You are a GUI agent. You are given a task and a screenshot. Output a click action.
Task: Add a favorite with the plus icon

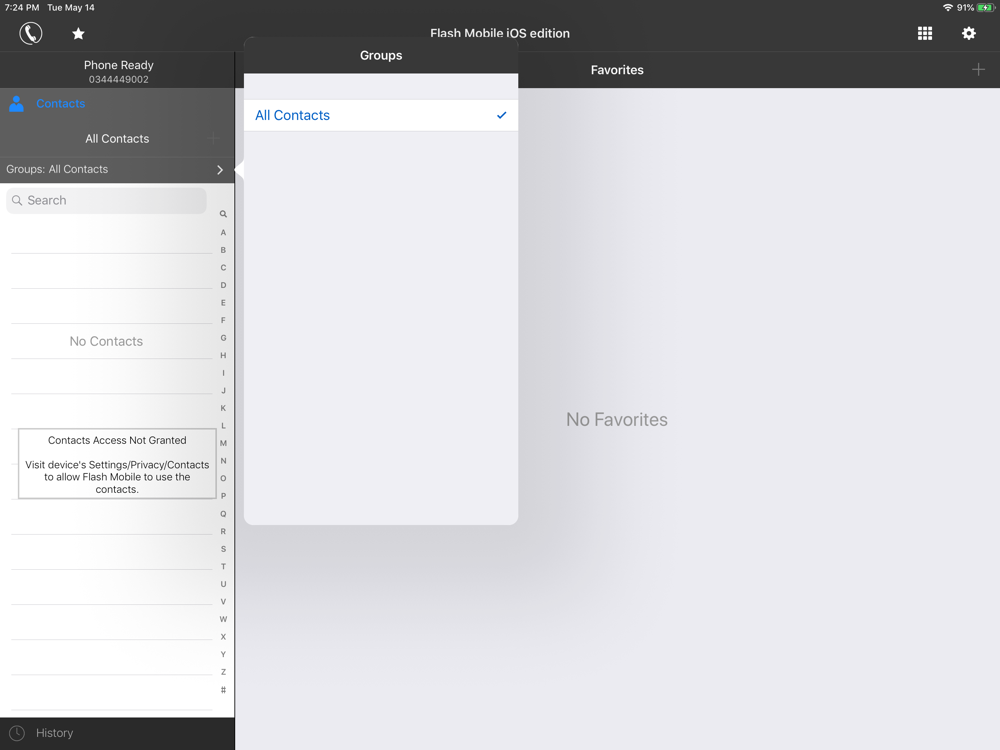(978, 70)
